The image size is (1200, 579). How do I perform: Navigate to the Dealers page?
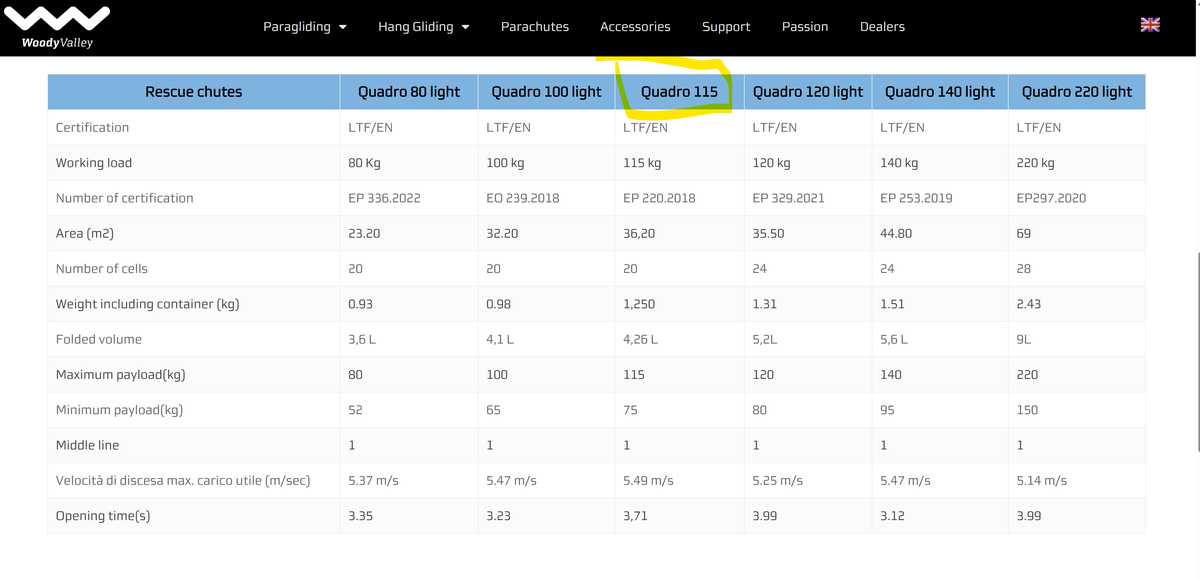882,27
